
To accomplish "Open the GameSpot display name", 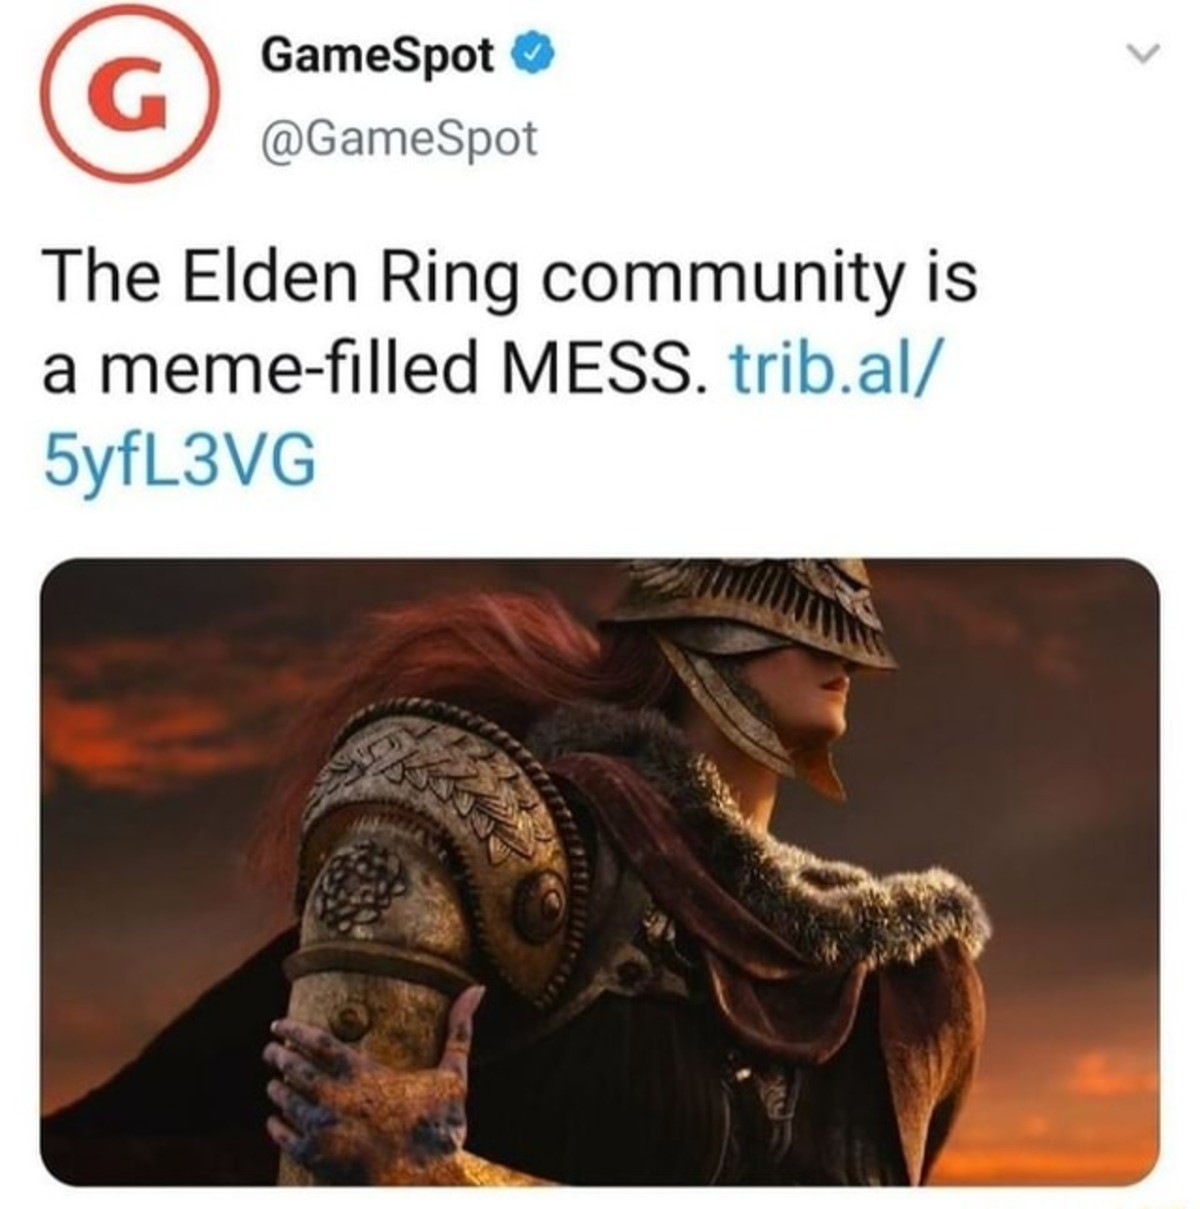I will (x=378, y=58).
